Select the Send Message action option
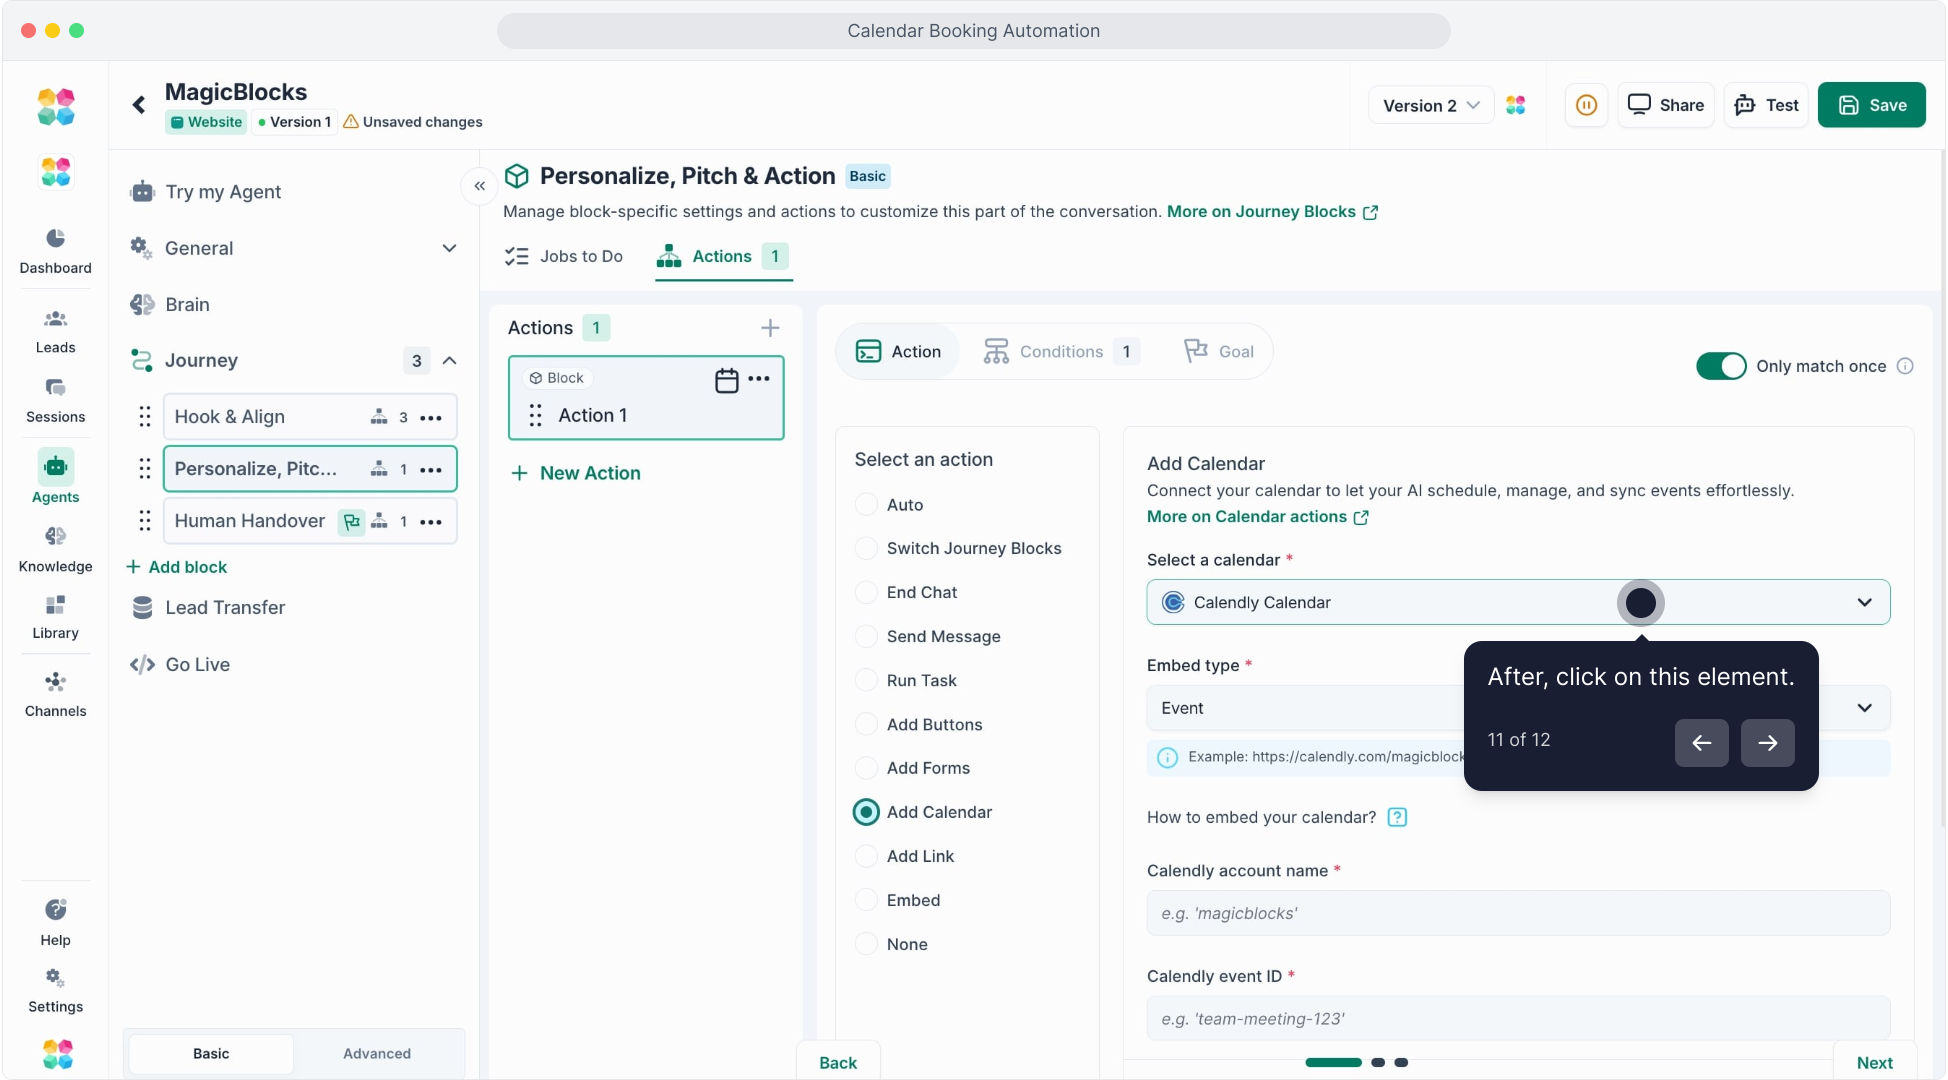Image resolution: width=1948 pixels, height=1080 pixels. pyautogui.click(x=866, y=636)
